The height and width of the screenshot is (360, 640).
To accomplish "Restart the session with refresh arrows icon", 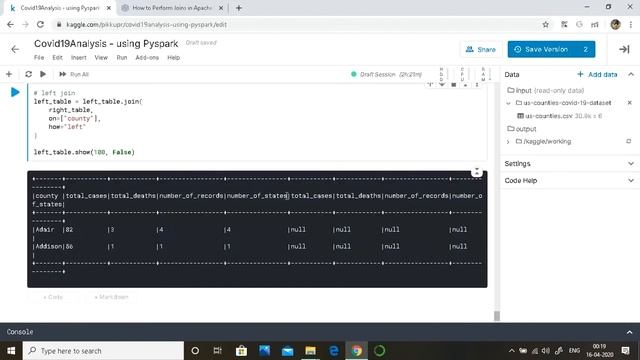I will [x=28, y=74].
